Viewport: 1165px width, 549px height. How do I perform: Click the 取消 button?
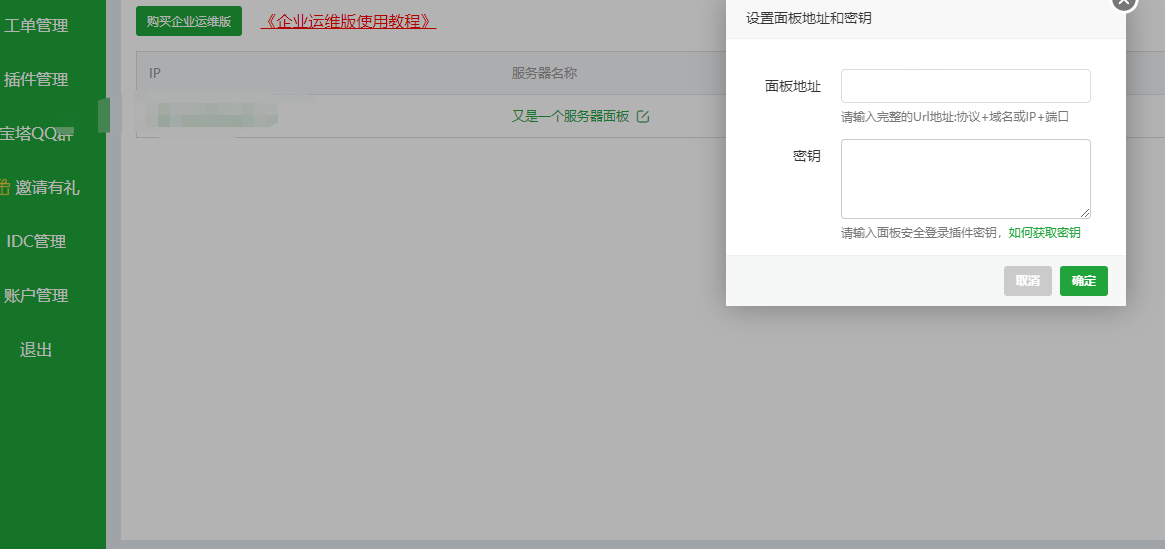click(1028, 281)
